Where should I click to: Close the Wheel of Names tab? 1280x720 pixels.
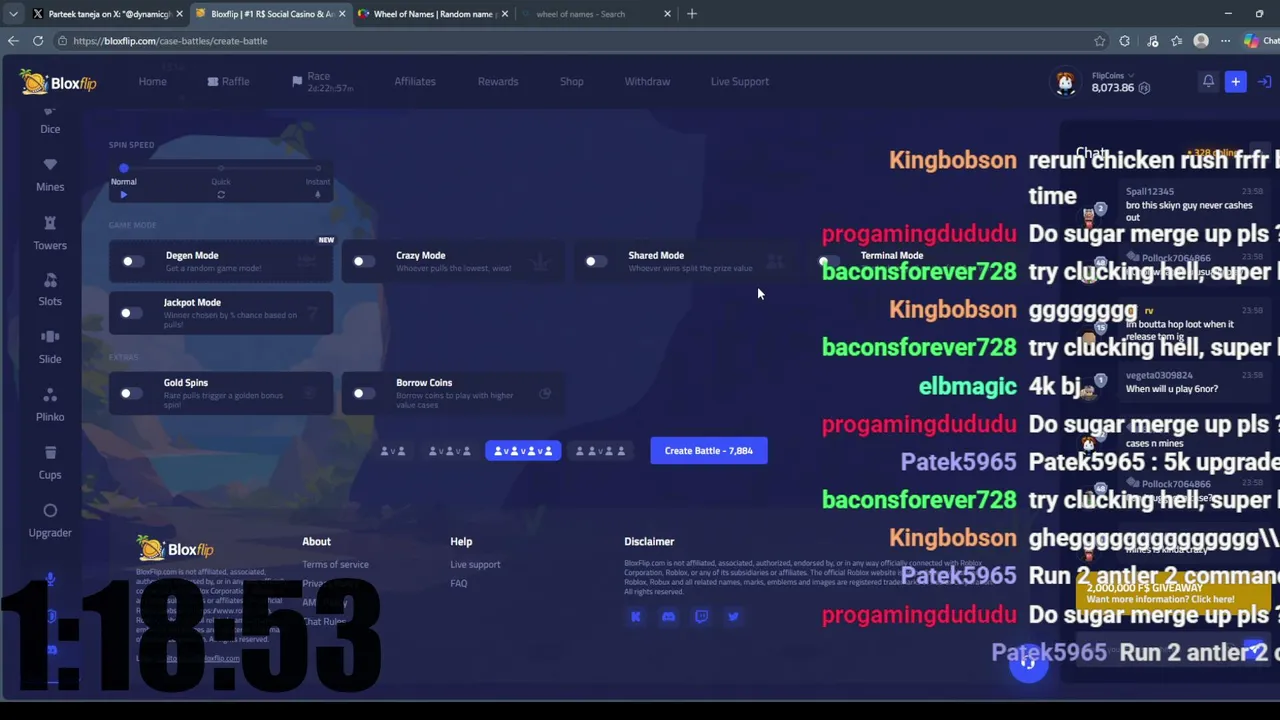(505, 14)
